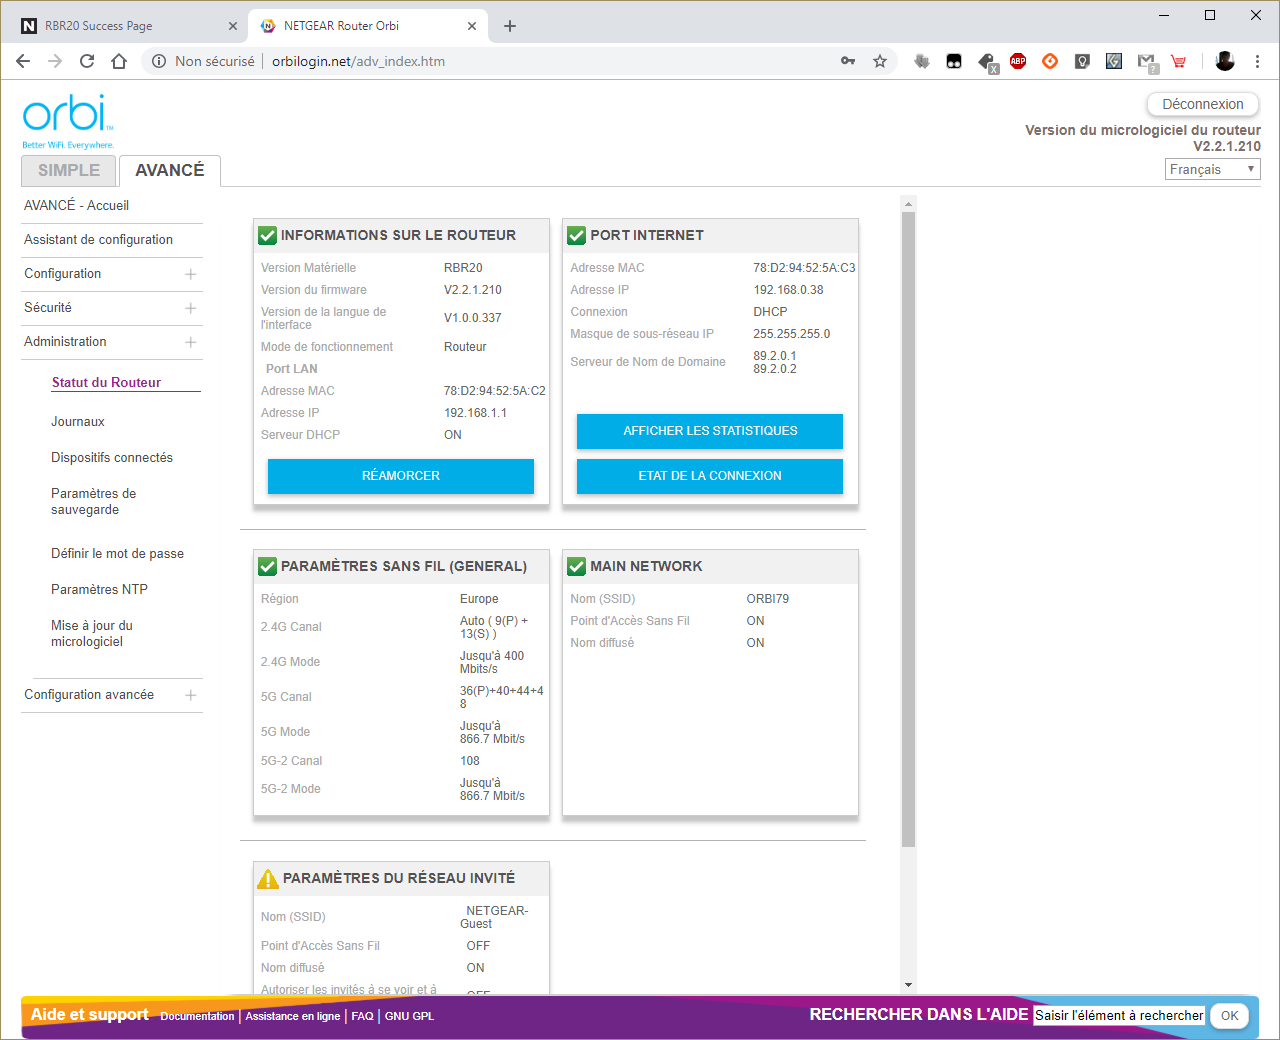
Task: Open the GNU GPL link
Action: point(409,1016)
